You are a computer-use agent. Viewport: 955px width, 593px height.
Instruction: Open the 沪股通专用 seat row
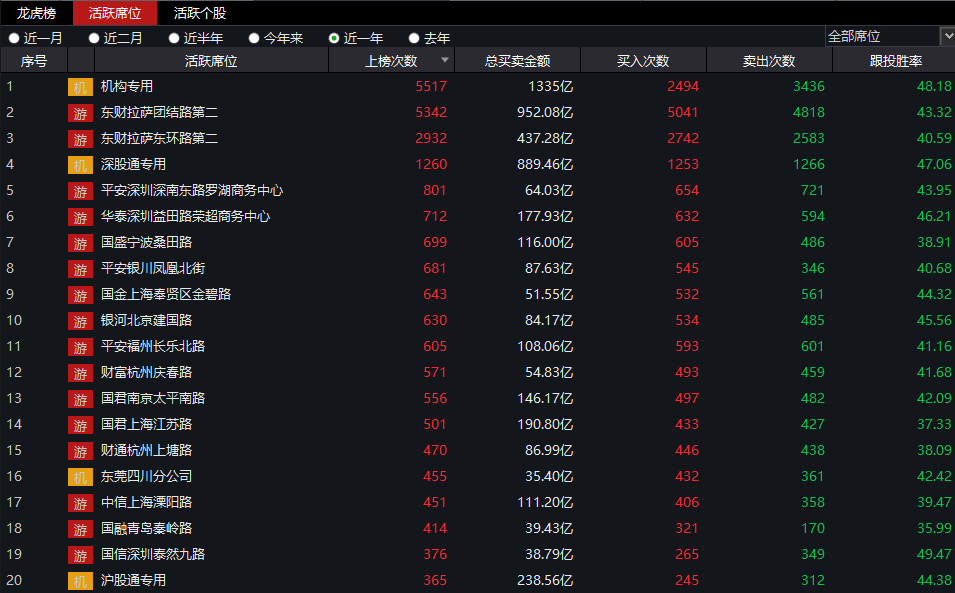(x=478, y=580)
